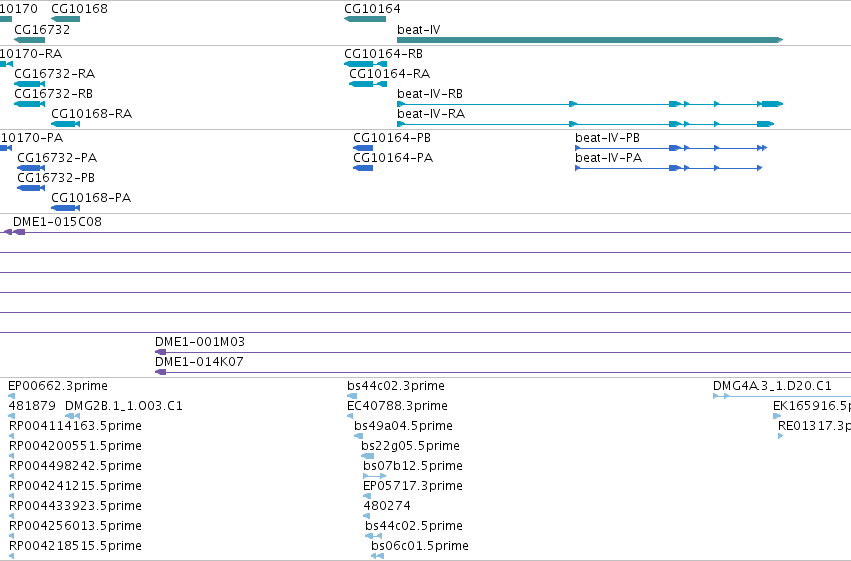
Task: Select EST RP004256013.5prime
Action: tap(75, 526)
